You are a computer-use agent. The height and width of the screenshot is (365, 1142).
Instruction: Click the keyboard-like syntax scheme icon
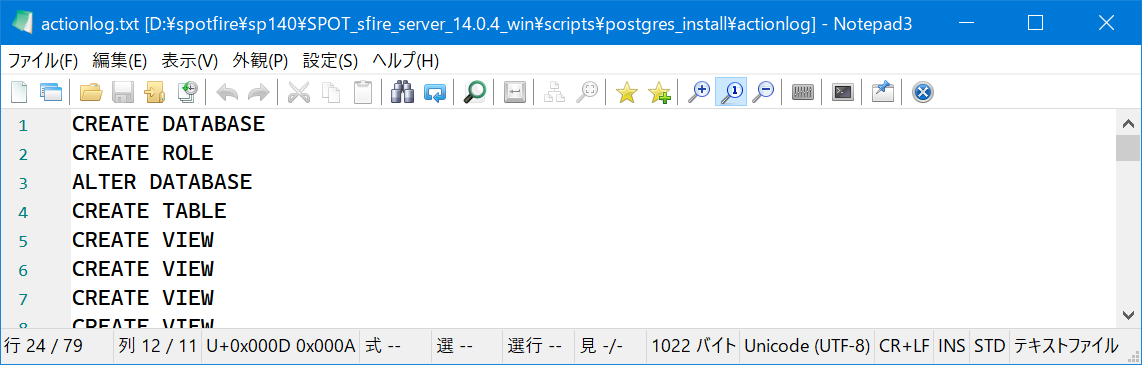[803, 93]
